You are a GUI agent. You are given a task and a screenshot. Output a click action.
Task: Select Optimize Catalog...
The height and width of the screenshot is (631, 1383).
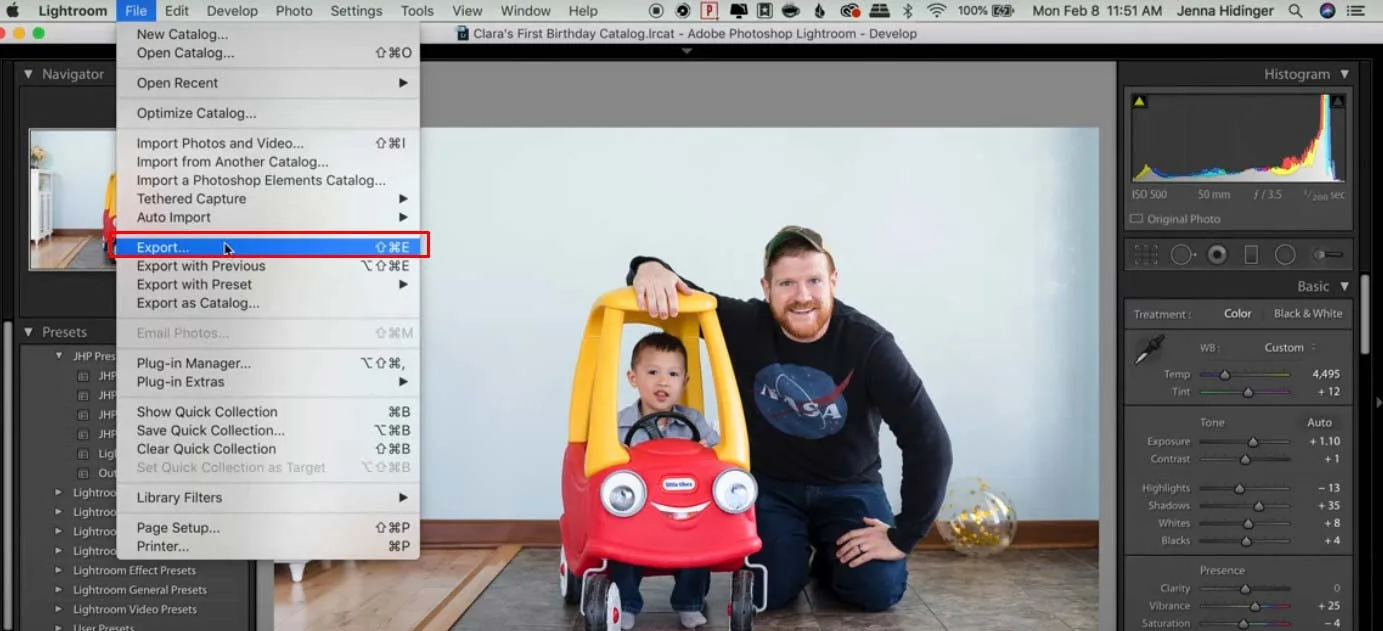pos(268,113)
